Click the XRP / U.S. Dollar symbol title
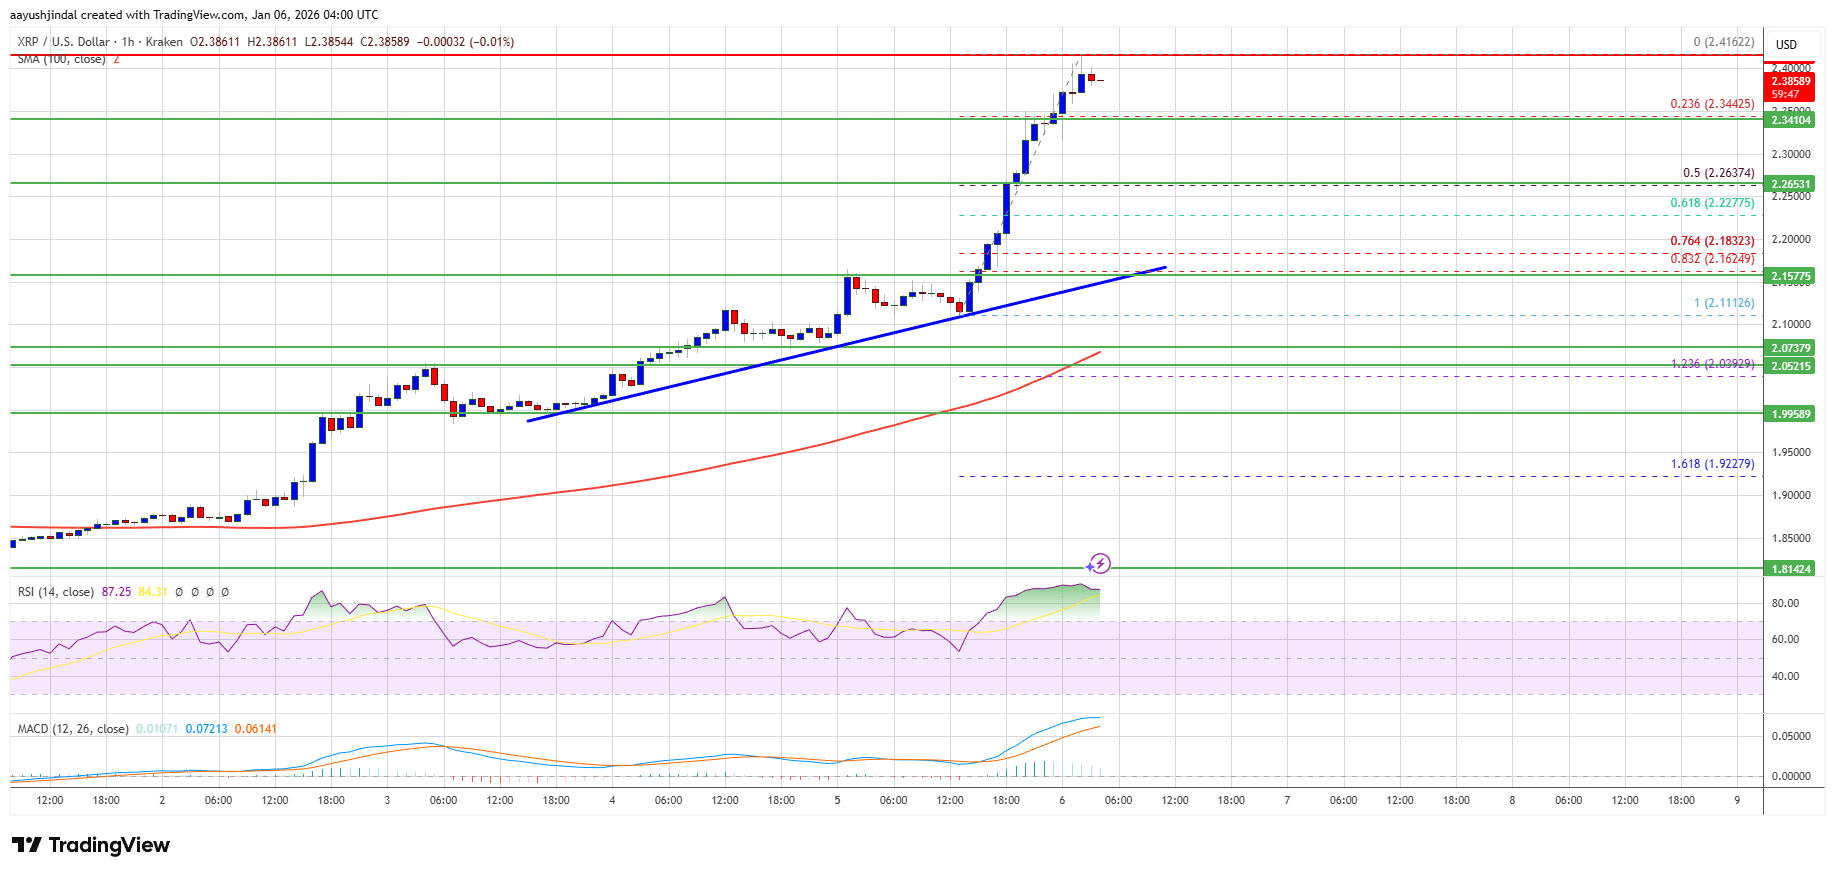 [63, 42]
